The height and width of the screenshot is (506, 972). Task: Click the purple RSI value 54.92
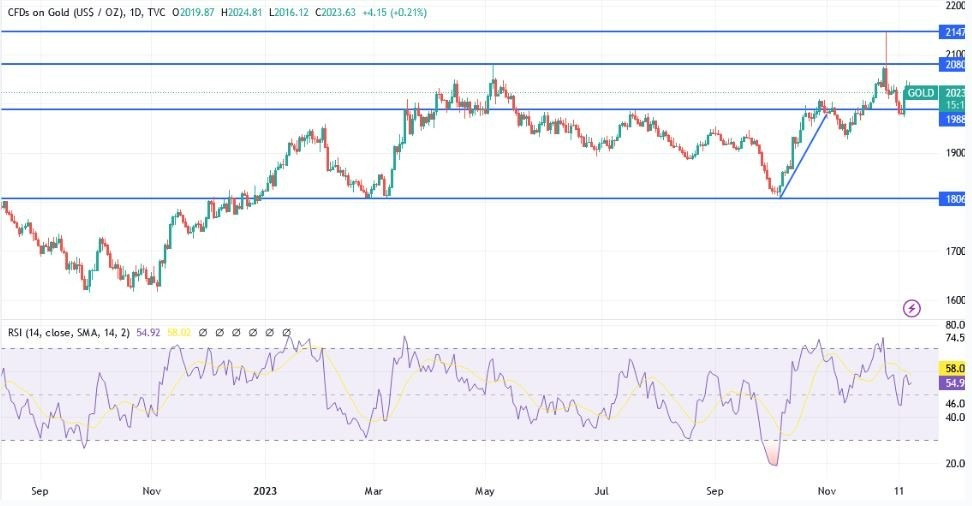[x=148, y=332]
